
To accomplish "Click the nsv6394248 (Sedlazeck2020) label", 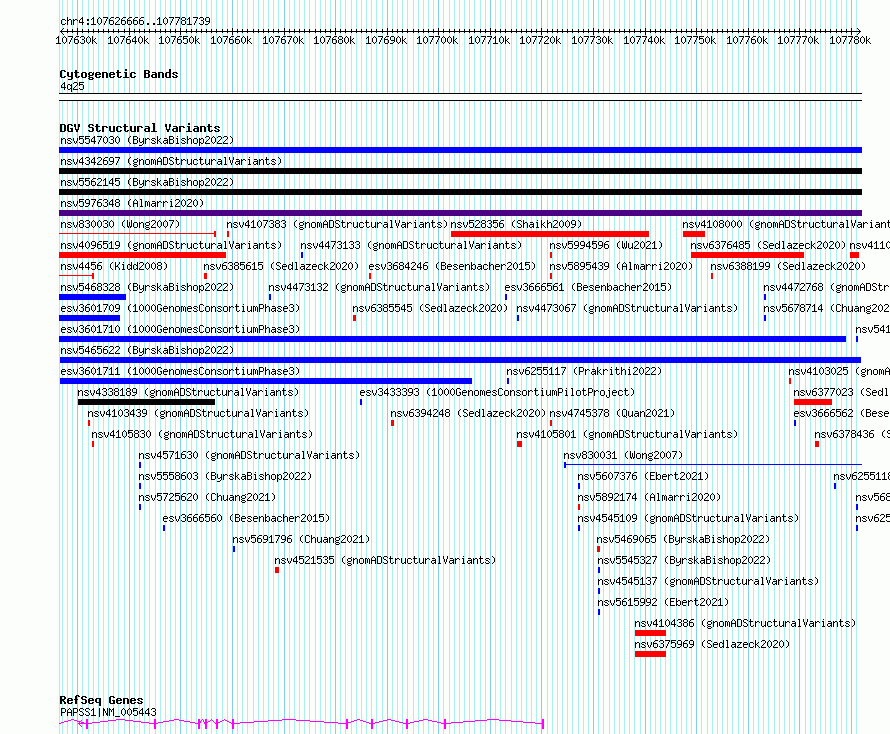I will (468, 413).
